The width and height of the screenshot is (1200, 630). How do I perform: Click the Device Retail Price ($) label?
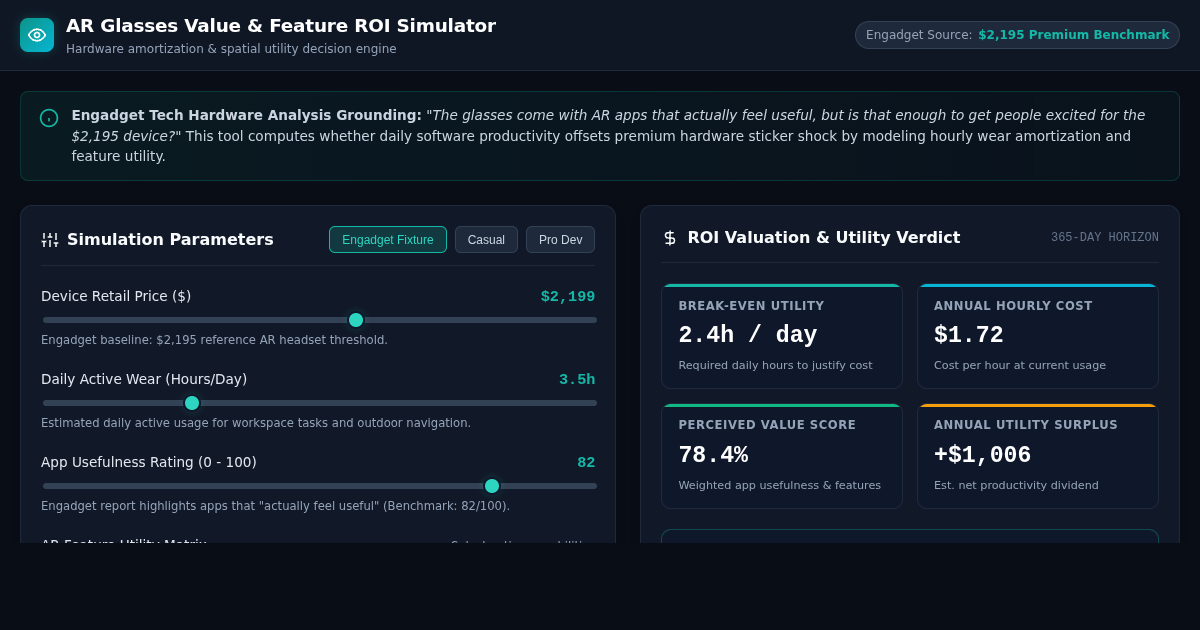116,296
